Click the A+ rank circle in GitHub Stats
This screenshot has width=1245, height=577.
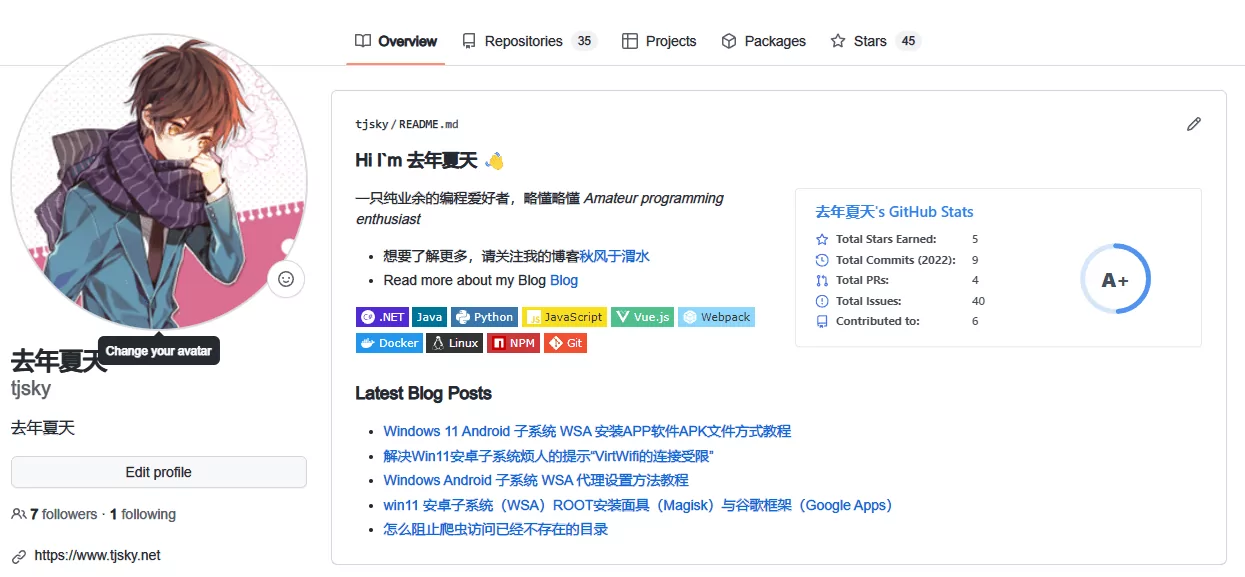1115,279
